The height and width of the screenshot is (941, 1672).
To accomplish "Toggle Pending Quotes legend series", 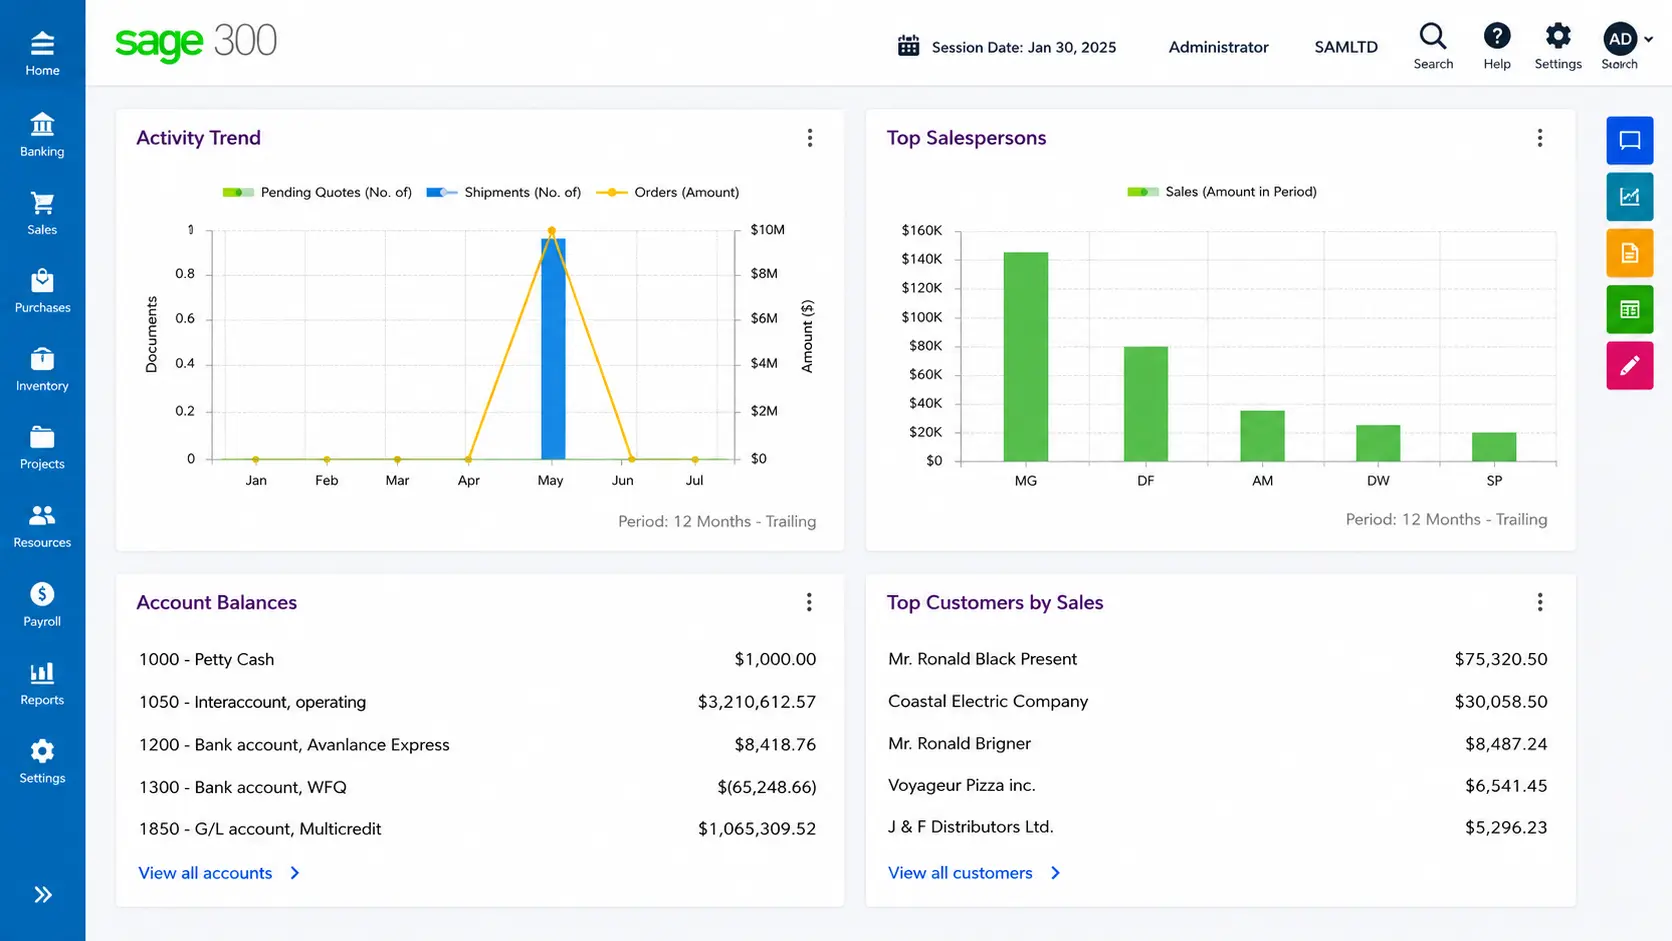I will pyautogui.click(x=317, y=192).
